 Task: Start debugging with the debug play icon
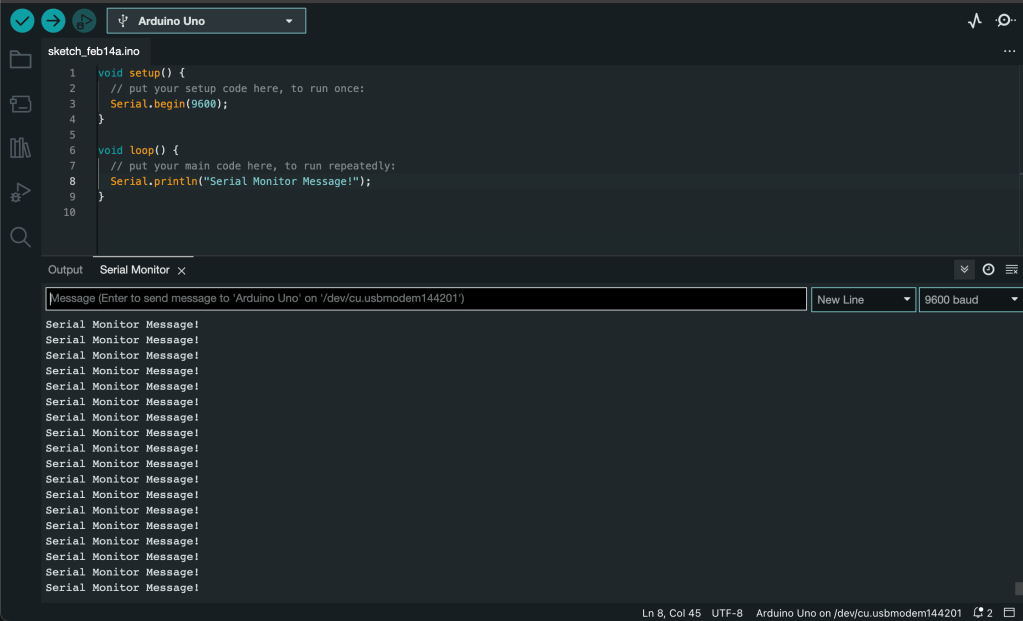coord(84,21)
